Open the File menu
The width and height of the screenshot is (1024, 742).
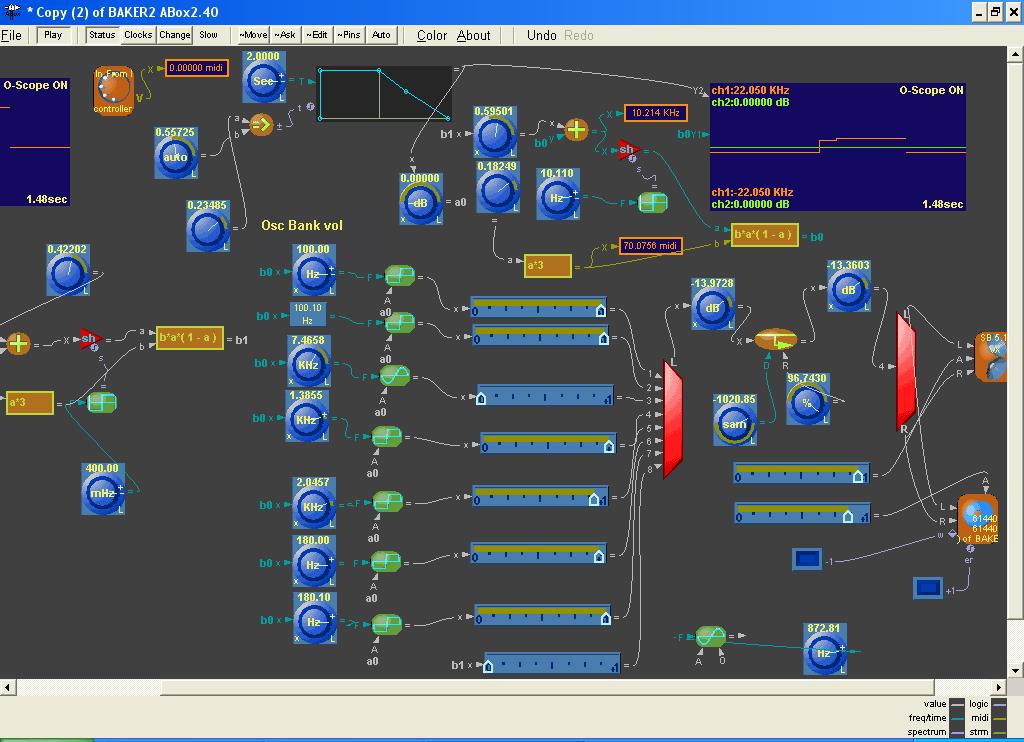(11, 35)
